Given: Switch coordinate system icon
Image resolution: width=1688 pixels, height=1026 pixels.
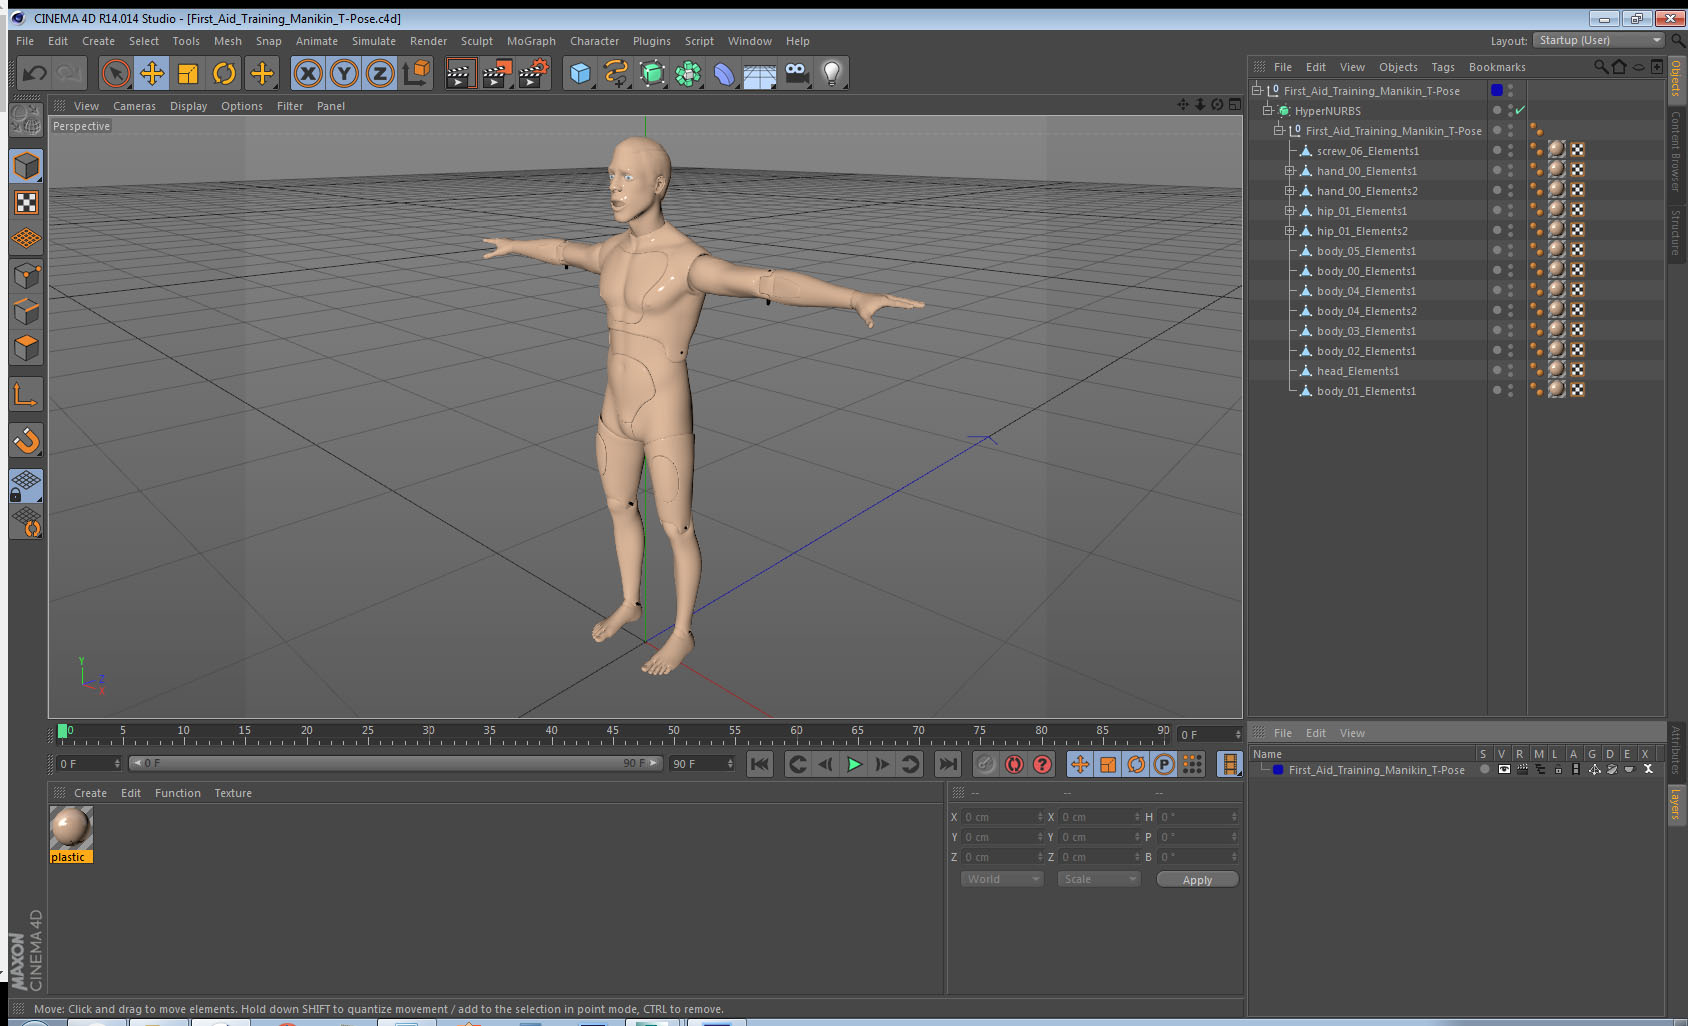Looking at the screenshot, I should (416, 73).
